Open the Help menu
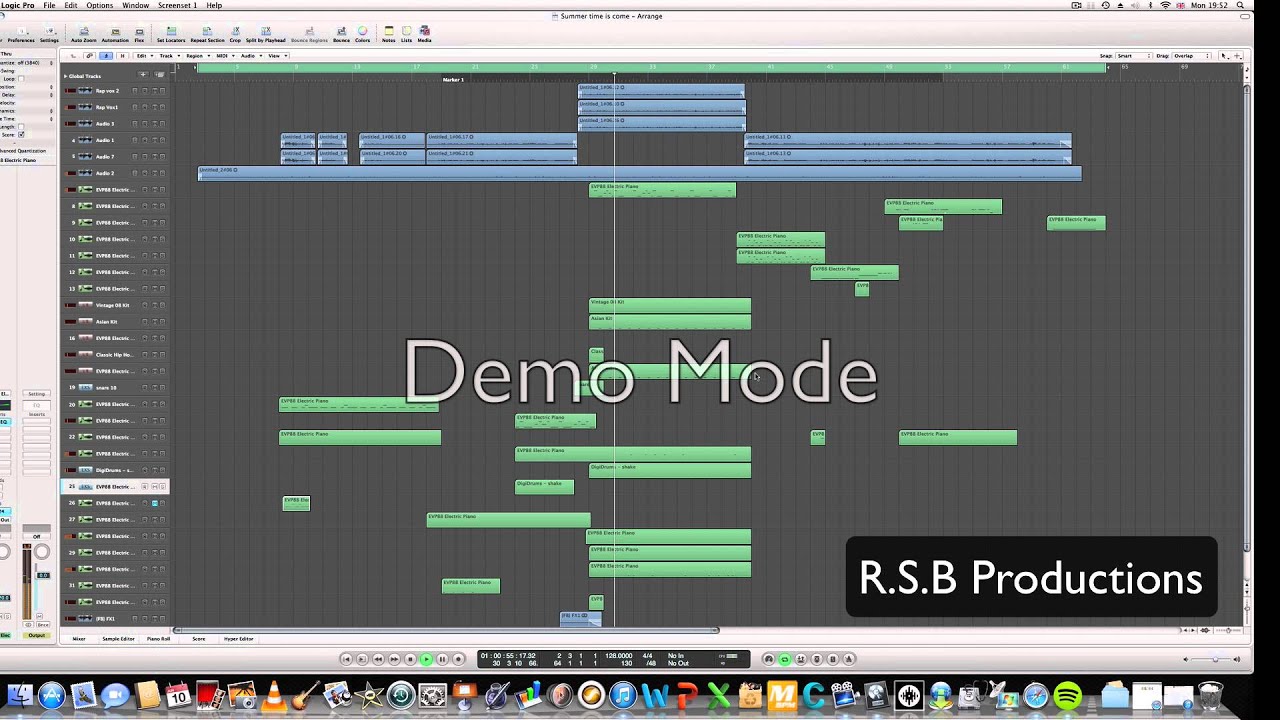Image resolution: width=1280 pixels, height=720 pixels. point(214,5)
